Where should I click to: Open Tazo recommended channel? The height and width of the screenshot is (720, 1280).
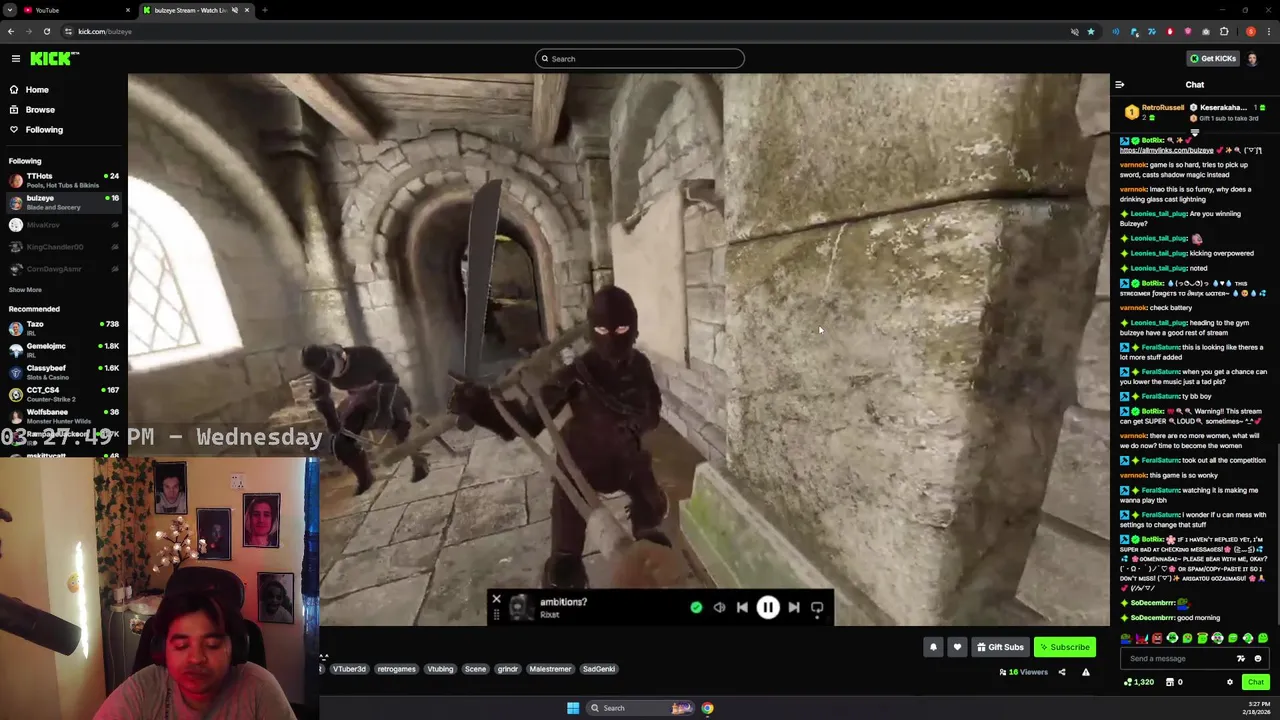point(64,328)
